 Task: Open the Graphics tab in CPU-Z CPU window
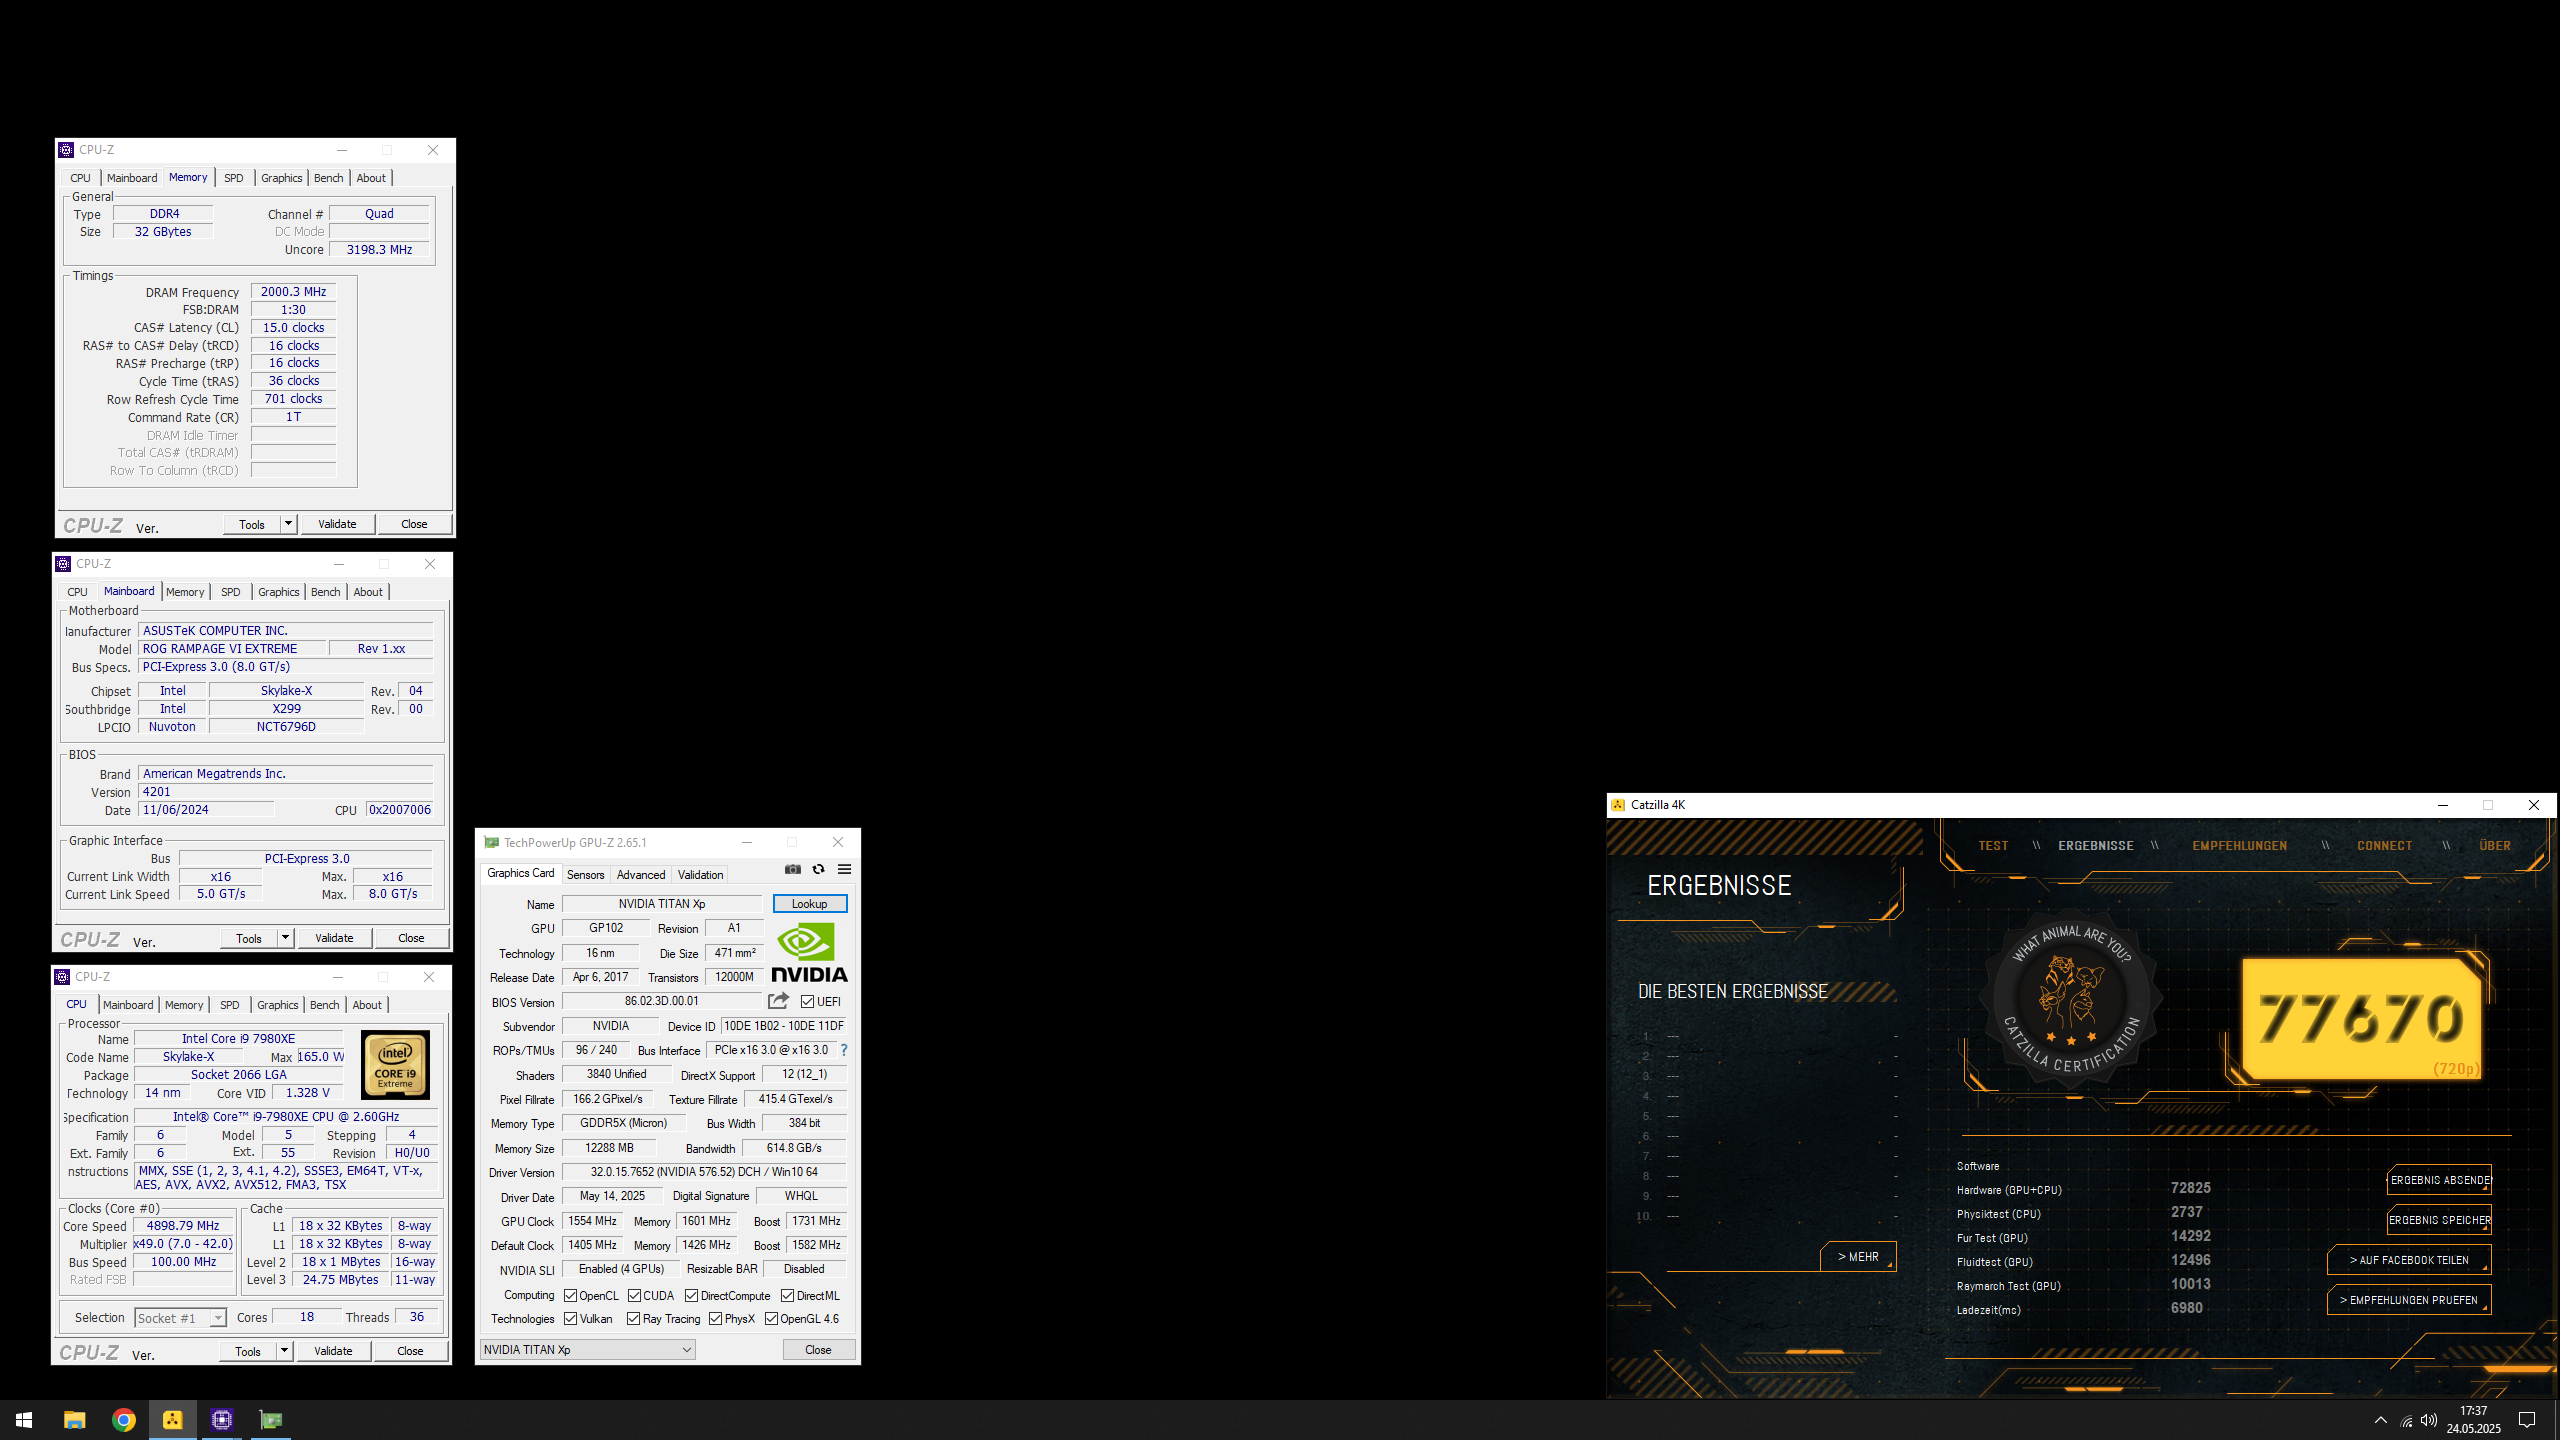(x=278, y=1005)
